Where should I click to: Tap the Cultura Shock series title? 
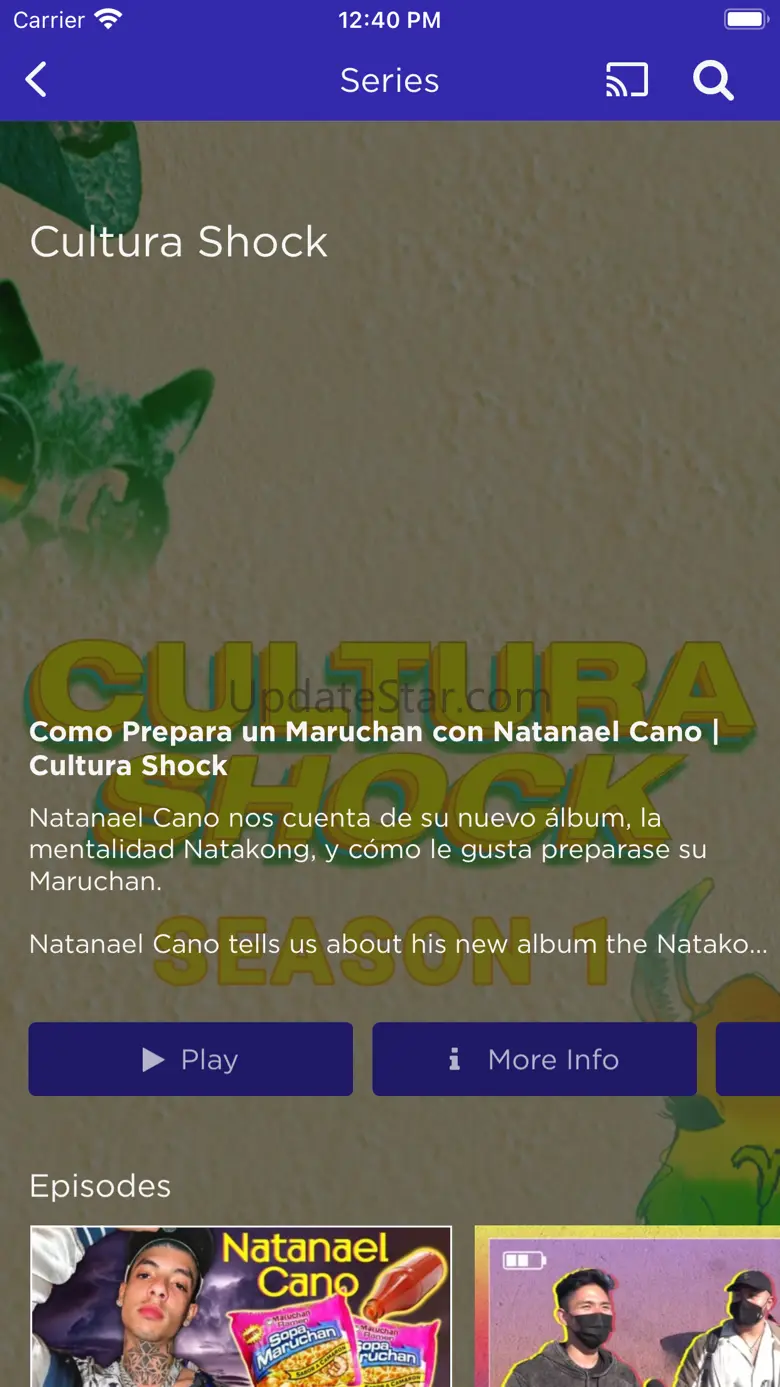coord(179,242)
